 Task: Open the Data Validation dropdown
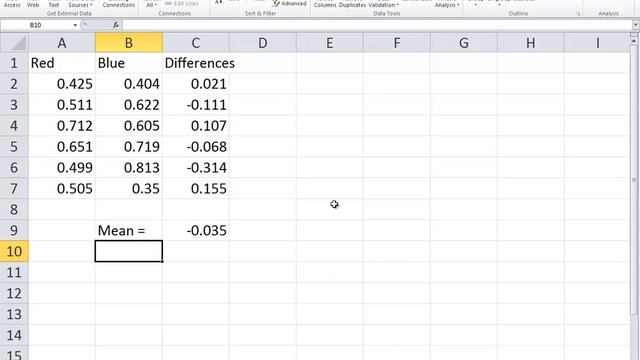(x=384, y=5)
